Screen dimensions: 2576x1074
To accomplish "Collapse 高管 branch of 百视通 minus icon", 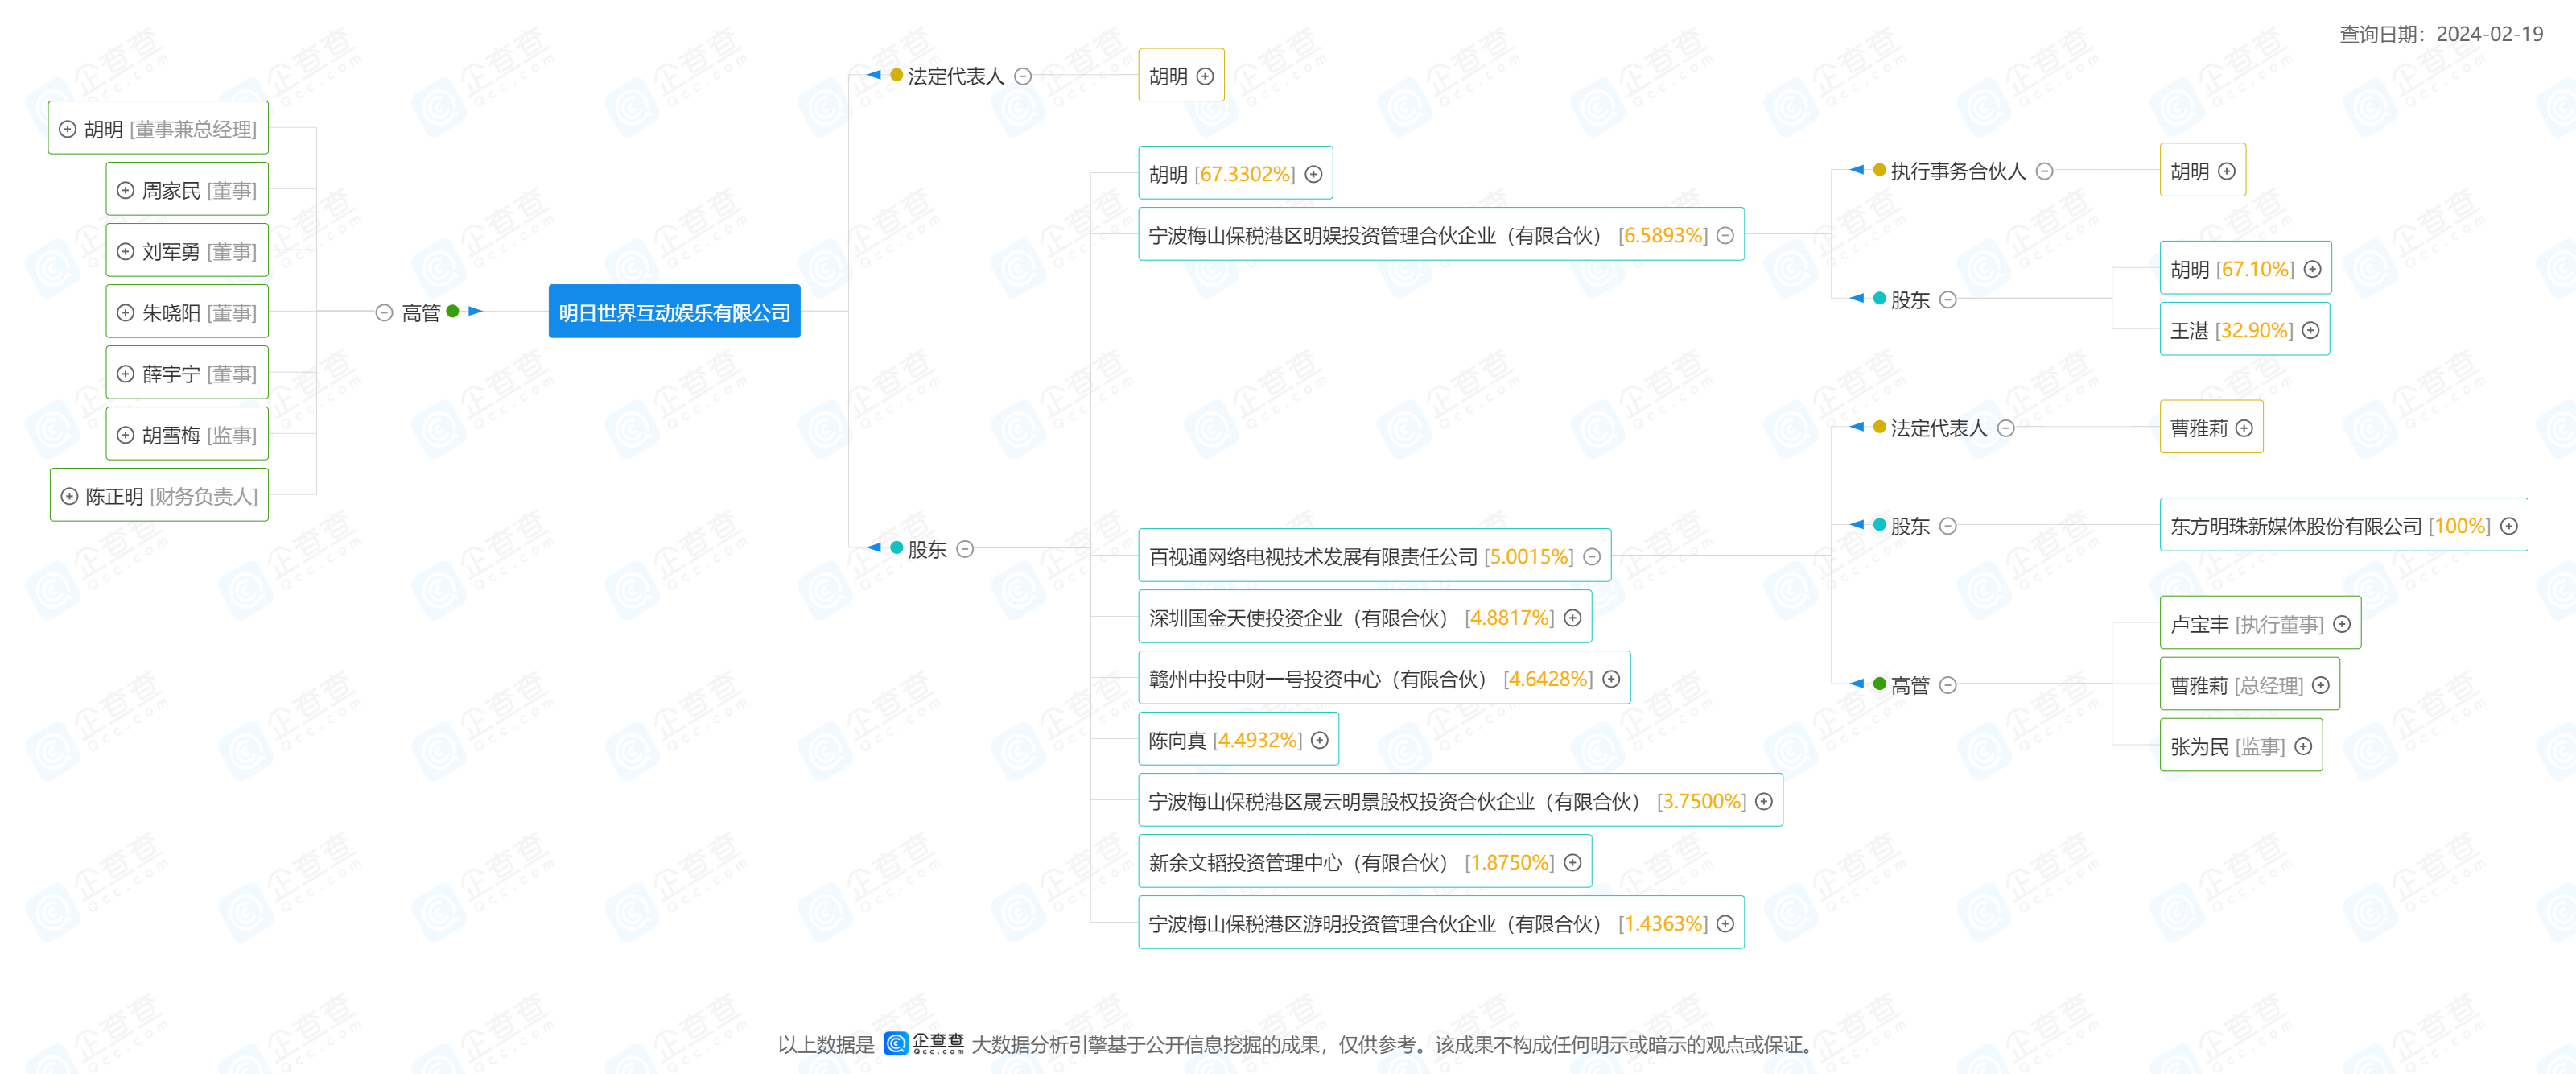I will [1948, 685].
